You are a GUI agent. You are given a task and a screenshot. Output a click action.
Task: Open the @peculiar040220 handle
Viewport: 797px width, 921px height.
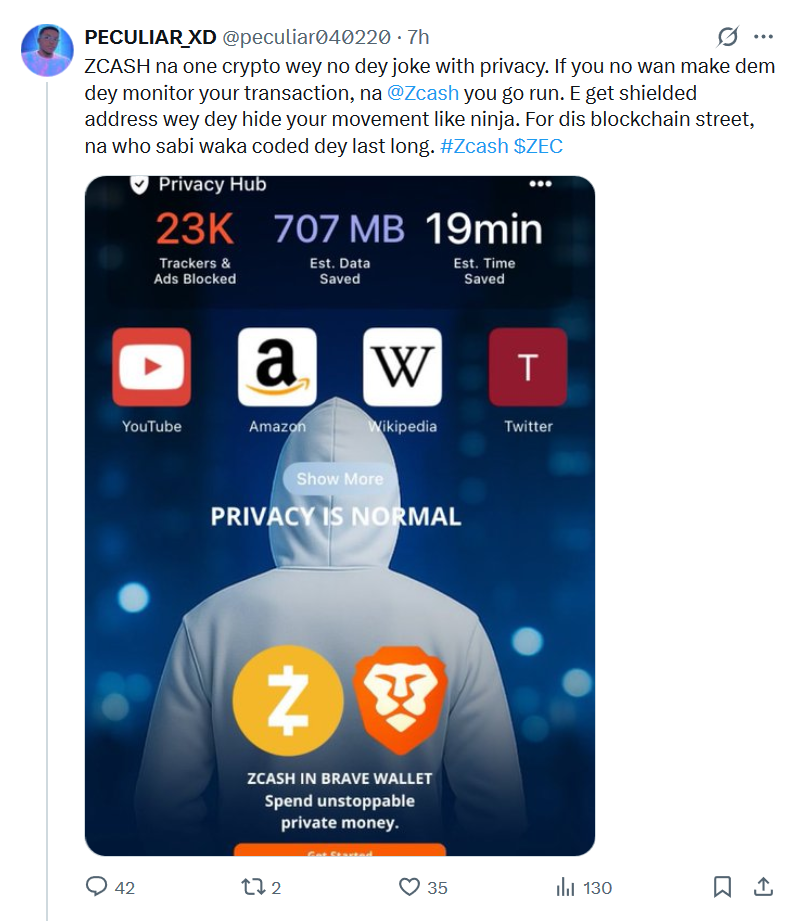click(306, 37)
